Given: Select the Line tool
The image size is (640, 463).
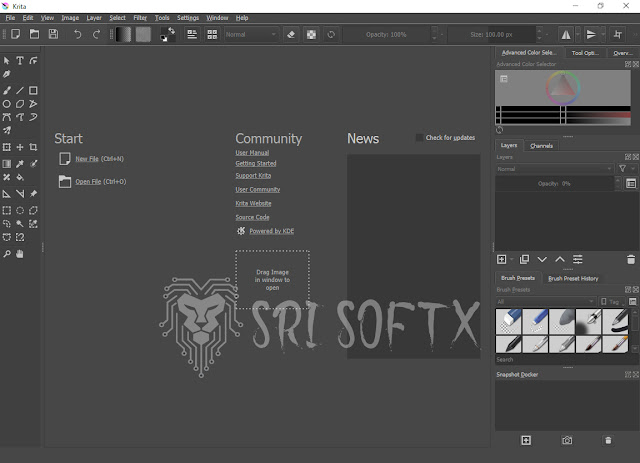Looking at the screenshot, I should click(20, 90).
